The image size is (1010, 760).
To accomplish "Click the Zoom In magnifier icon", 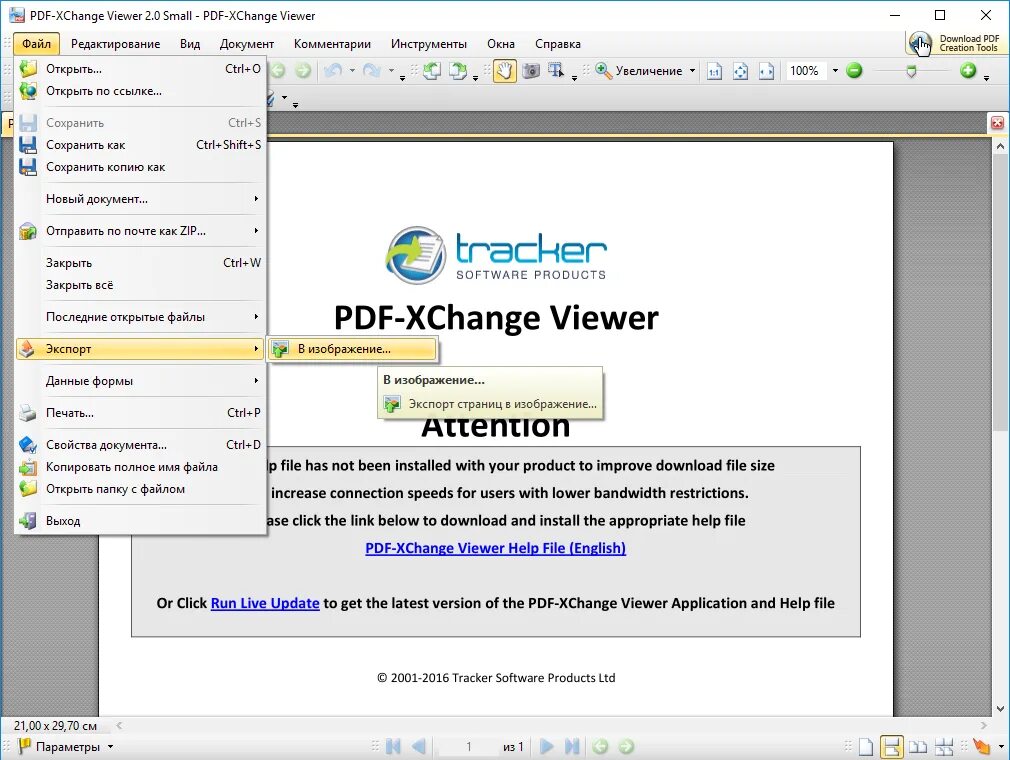I will 604,71.
